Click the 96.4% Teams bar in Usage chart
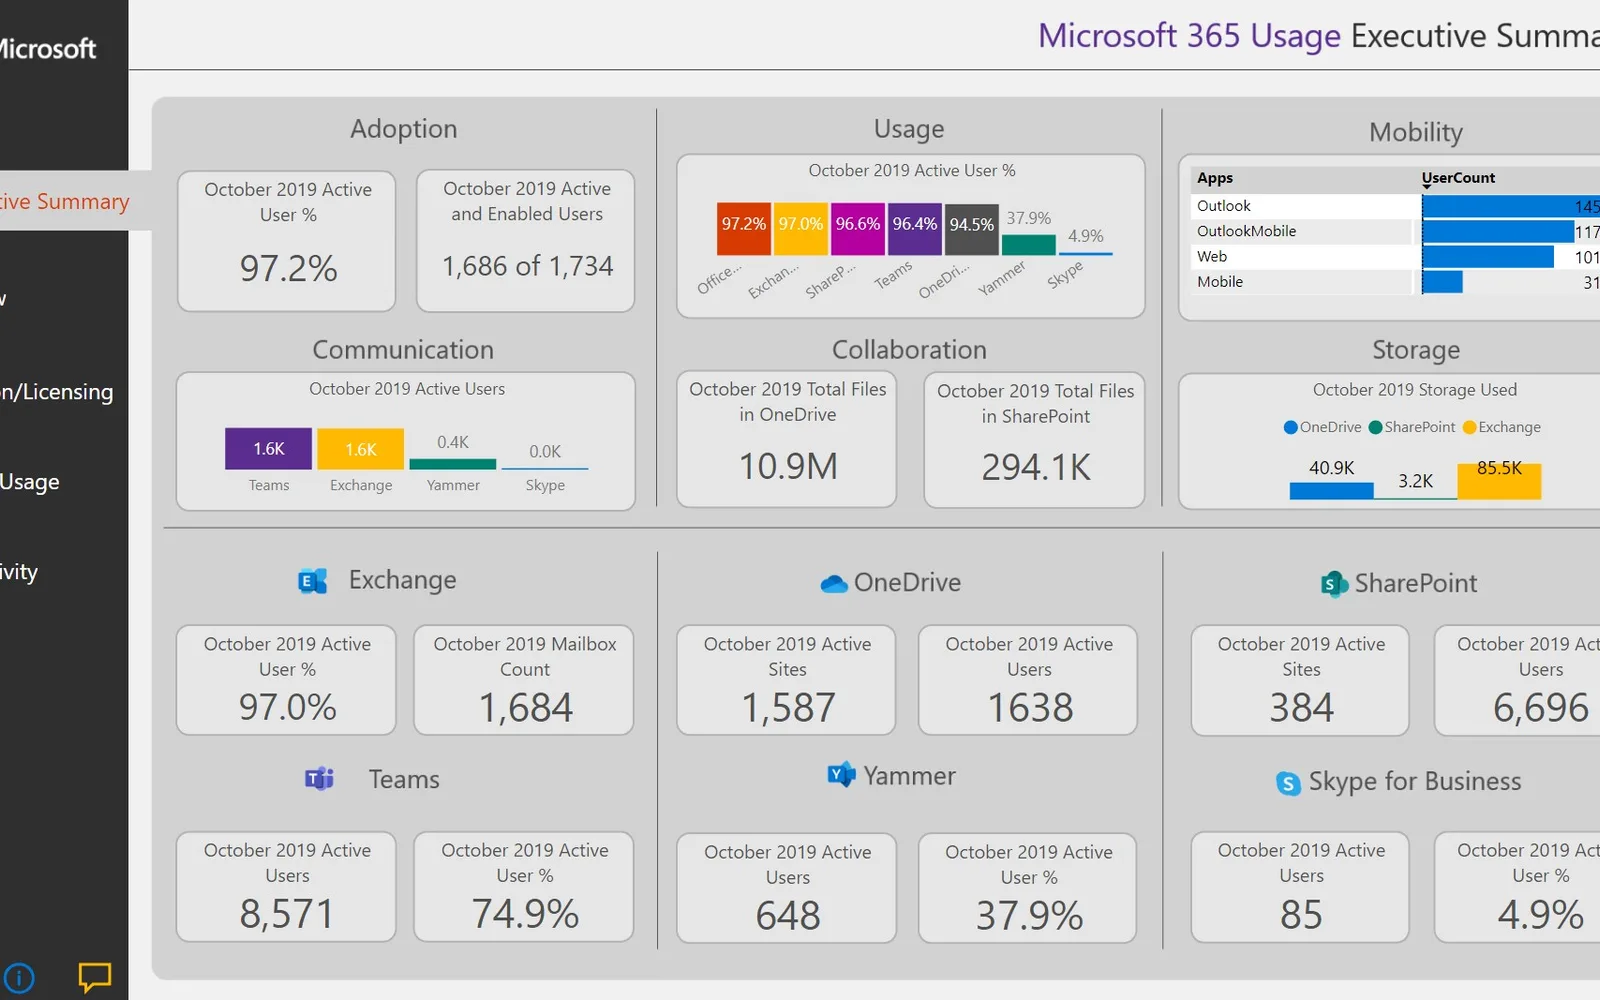The height and width of the screenshot is (1000, 1600). tap(915, 229)
